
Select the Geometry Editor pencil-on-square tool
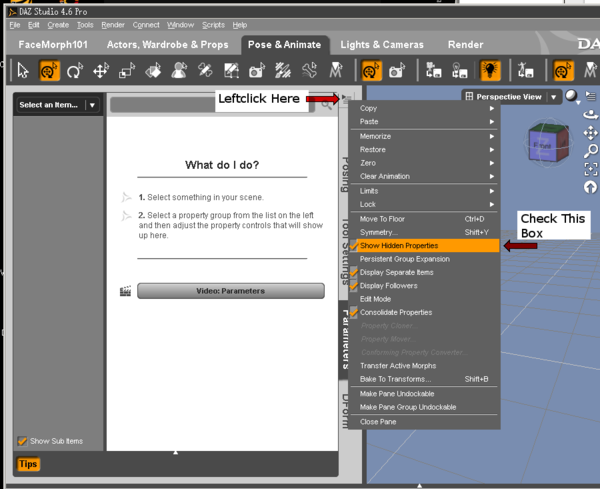[x=231, y=71]
